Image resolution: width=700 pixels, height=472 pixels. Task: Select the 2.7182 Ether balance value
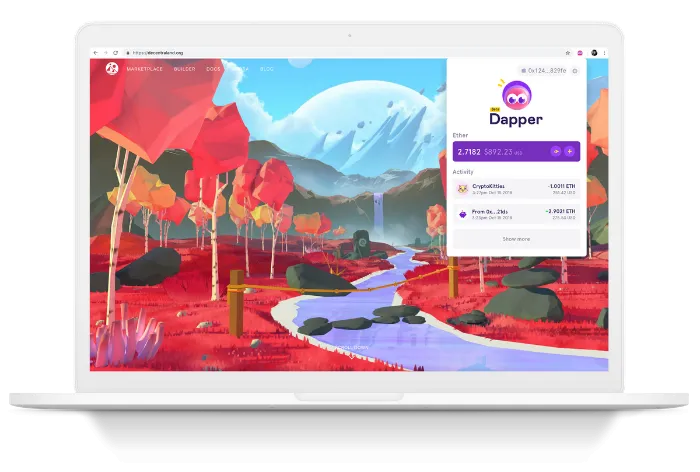[469, 152]
